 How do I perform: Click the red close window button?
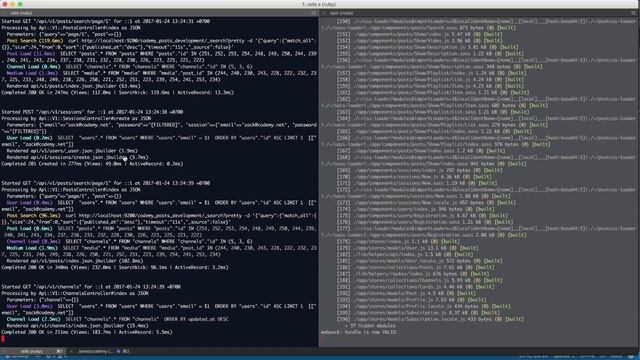5,4
